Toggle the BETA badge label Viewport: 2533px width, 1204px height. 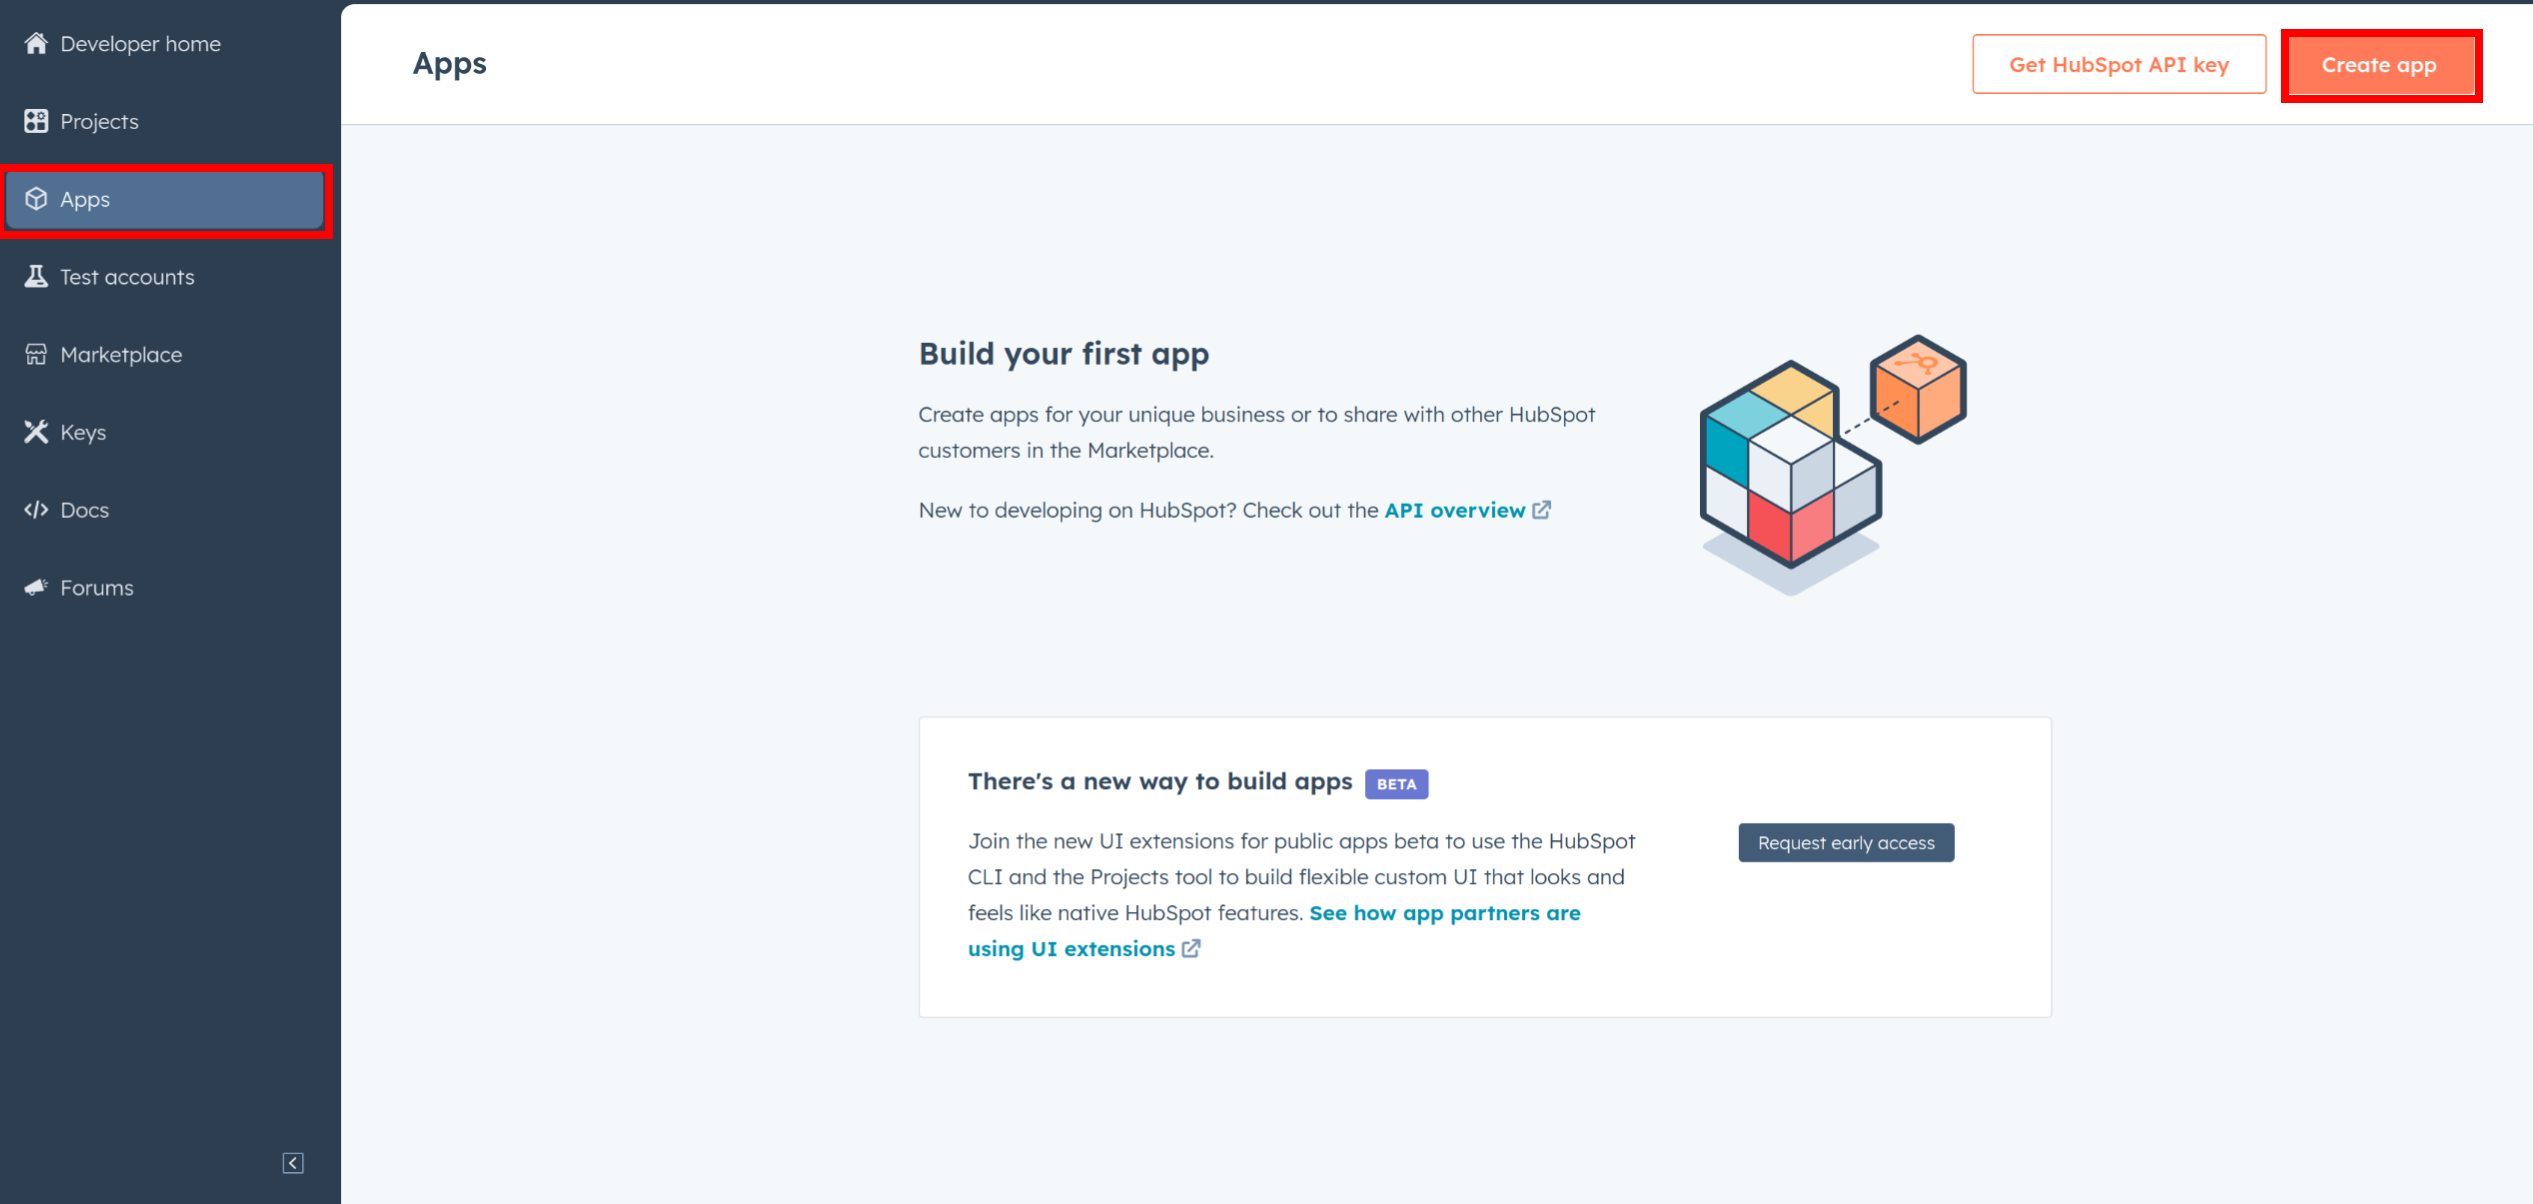[x=1397, y=784]
